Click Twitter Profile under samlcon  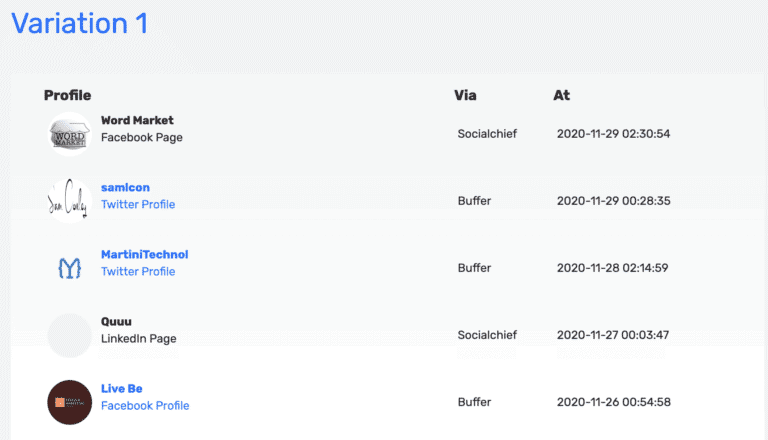138,204
